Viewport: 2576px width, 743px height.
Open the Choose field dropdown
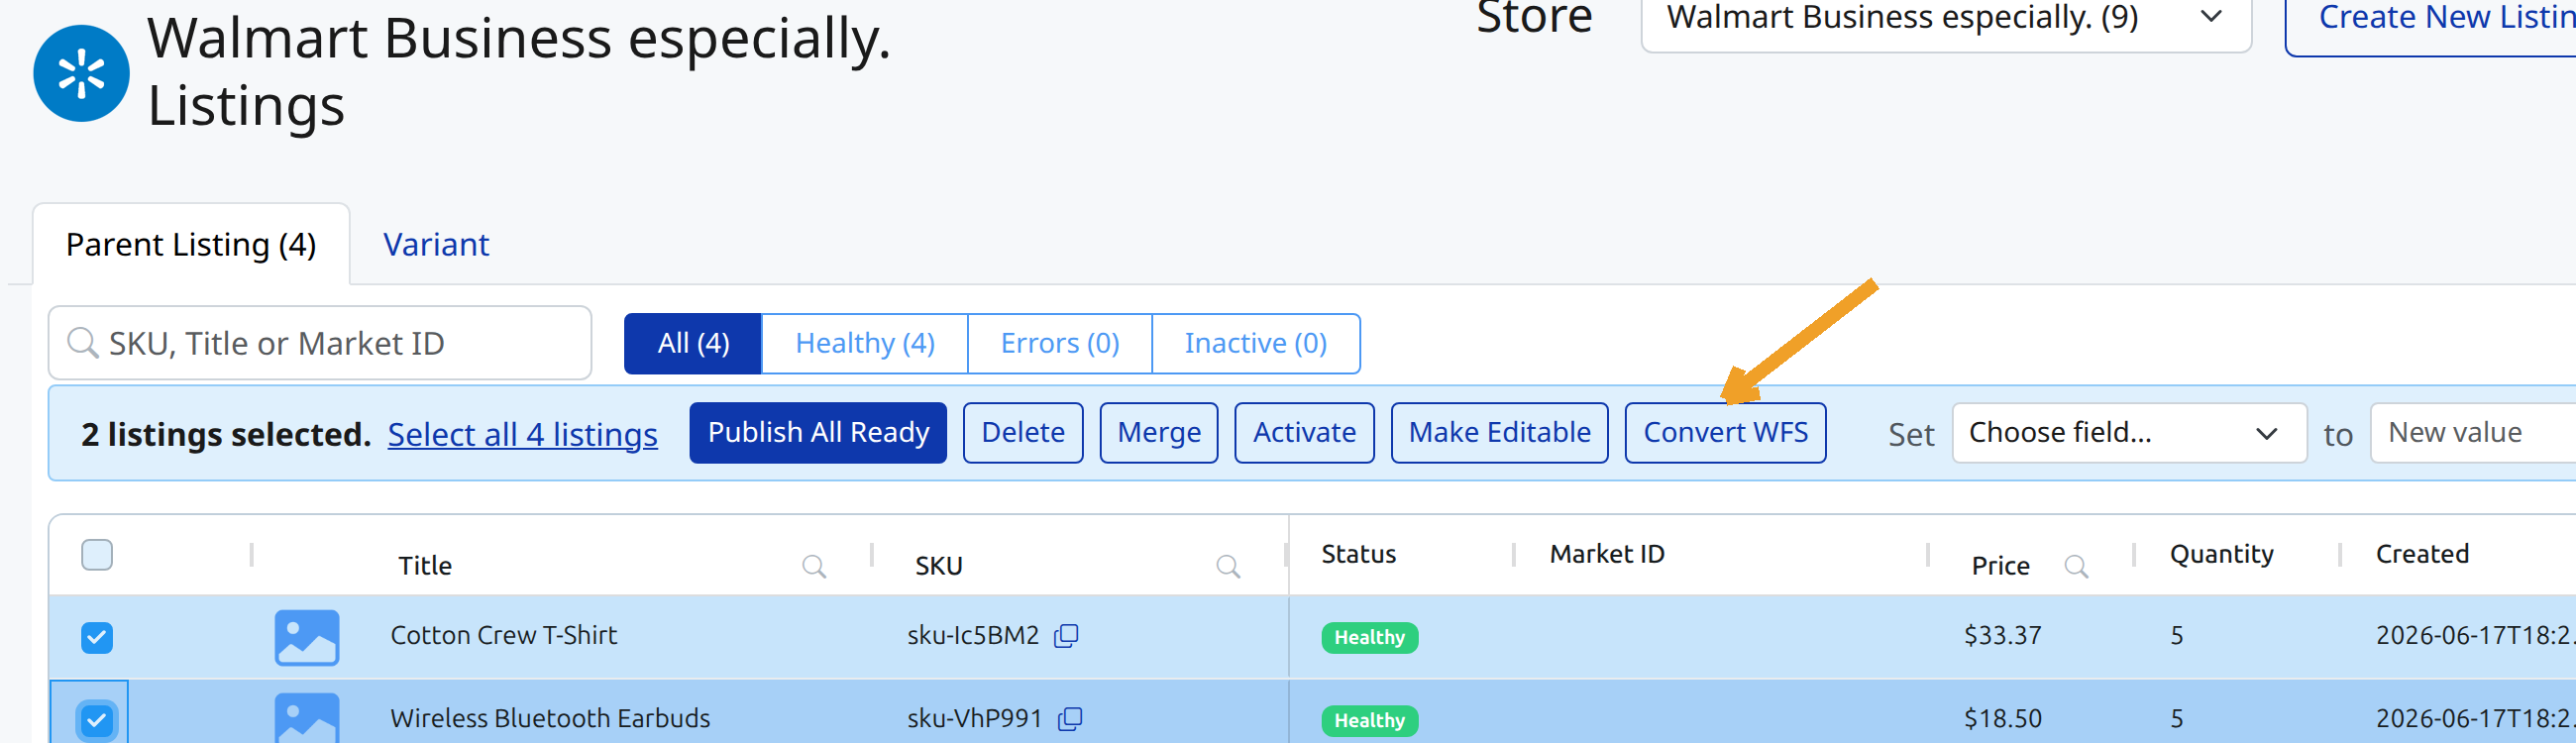(2129, 433)
